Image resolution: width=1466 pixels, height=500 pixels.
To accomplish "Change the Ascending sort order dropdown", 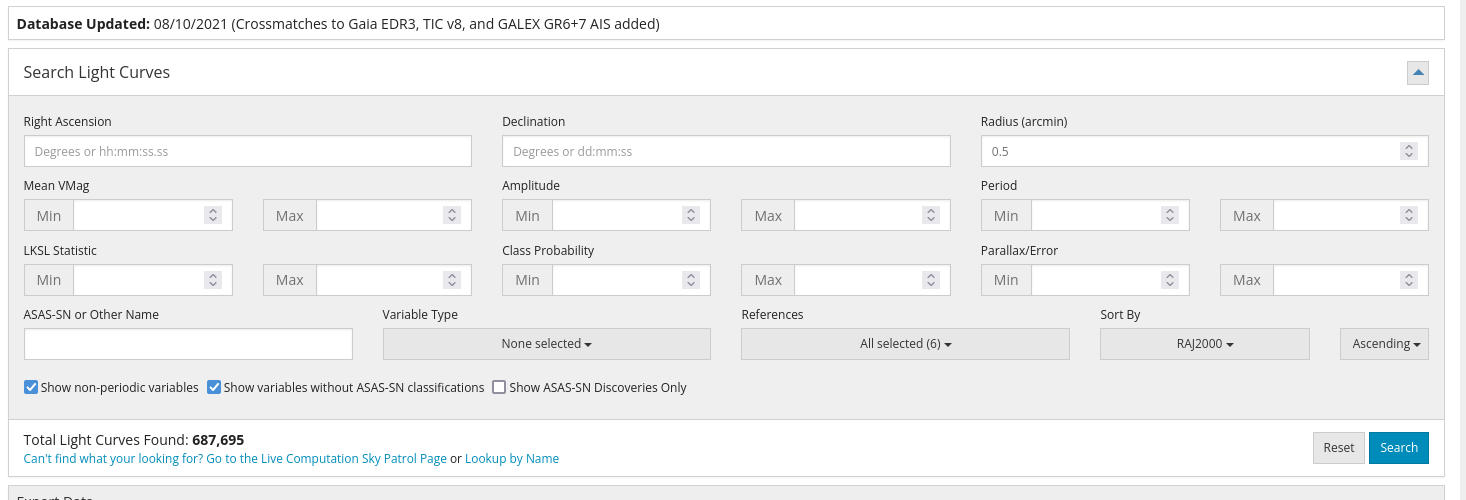I will (1384, 344).
